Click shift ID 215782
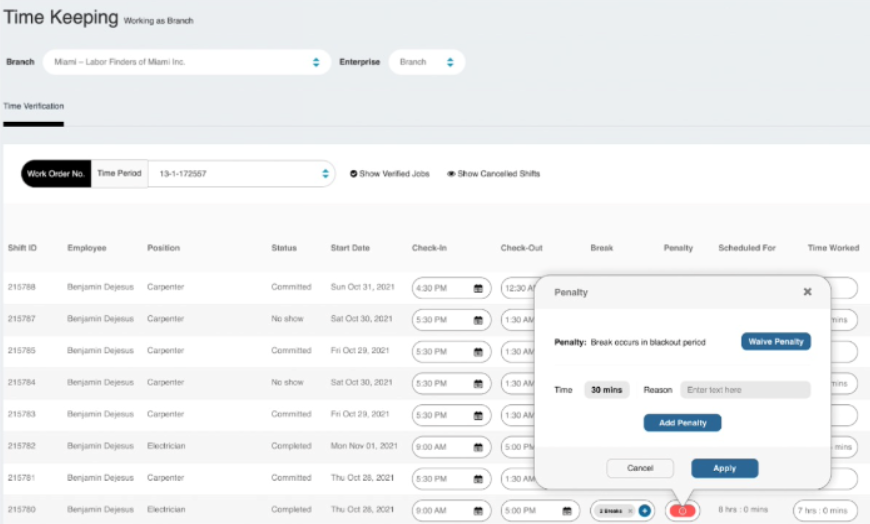This screenshot has width=870, height=524. [22, 446]
